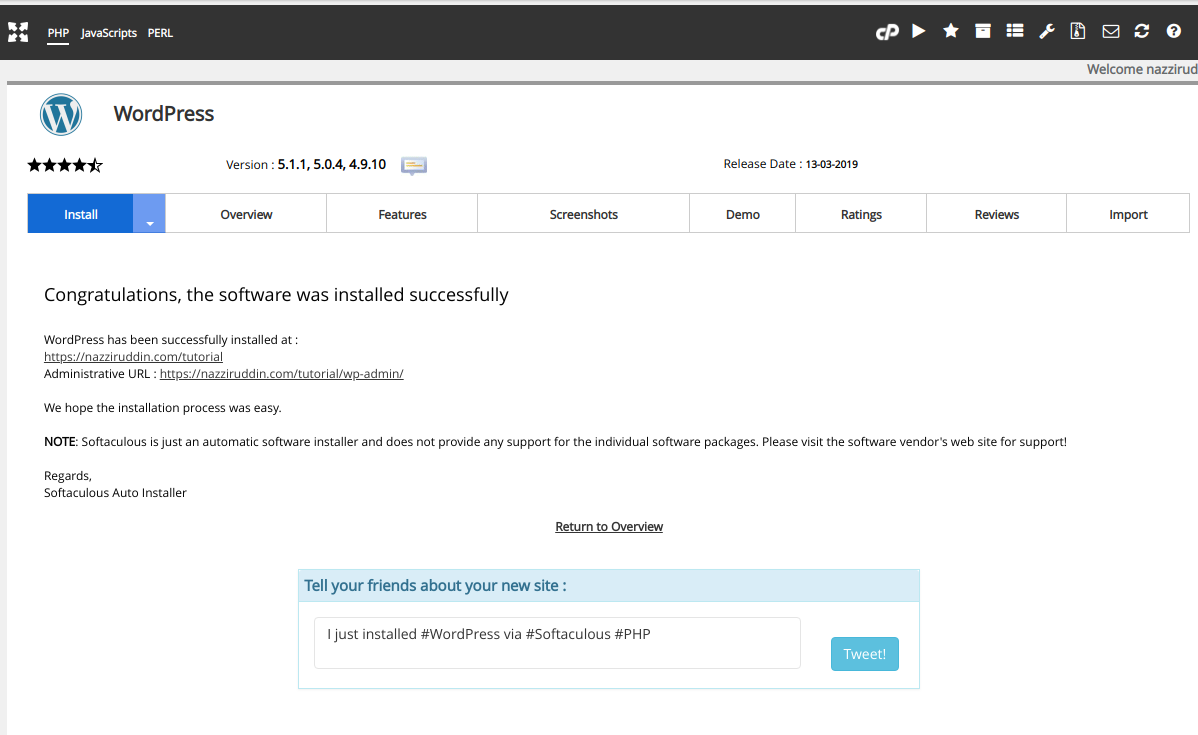Open the installations box icon

tap(983, 31)
